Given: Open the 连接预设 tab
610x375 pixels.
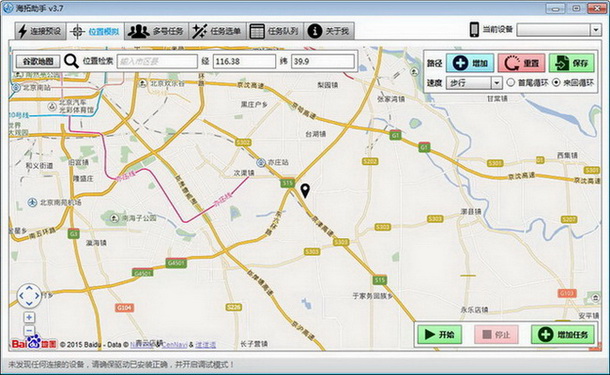Looking at the screenshot, I should [40, 31].
